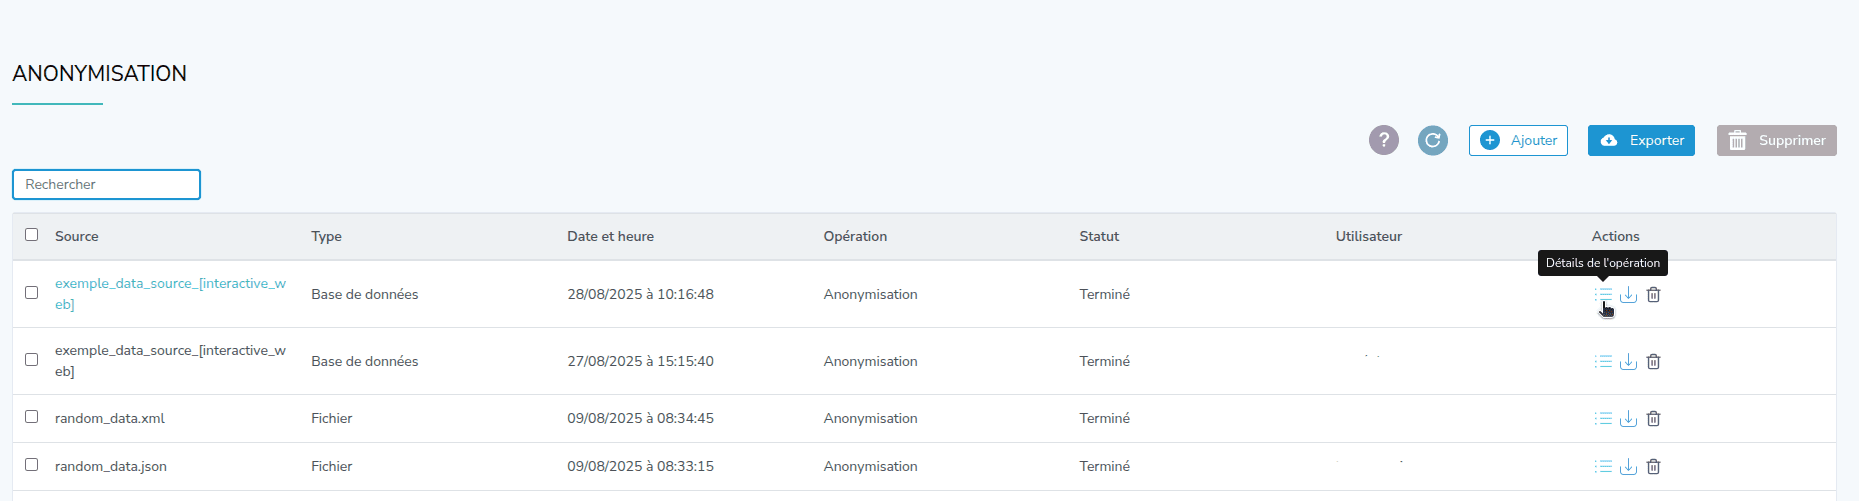Toggle the select-all checkbox in header
This screenshot has height=501, width=1859.
pos(32,235)
